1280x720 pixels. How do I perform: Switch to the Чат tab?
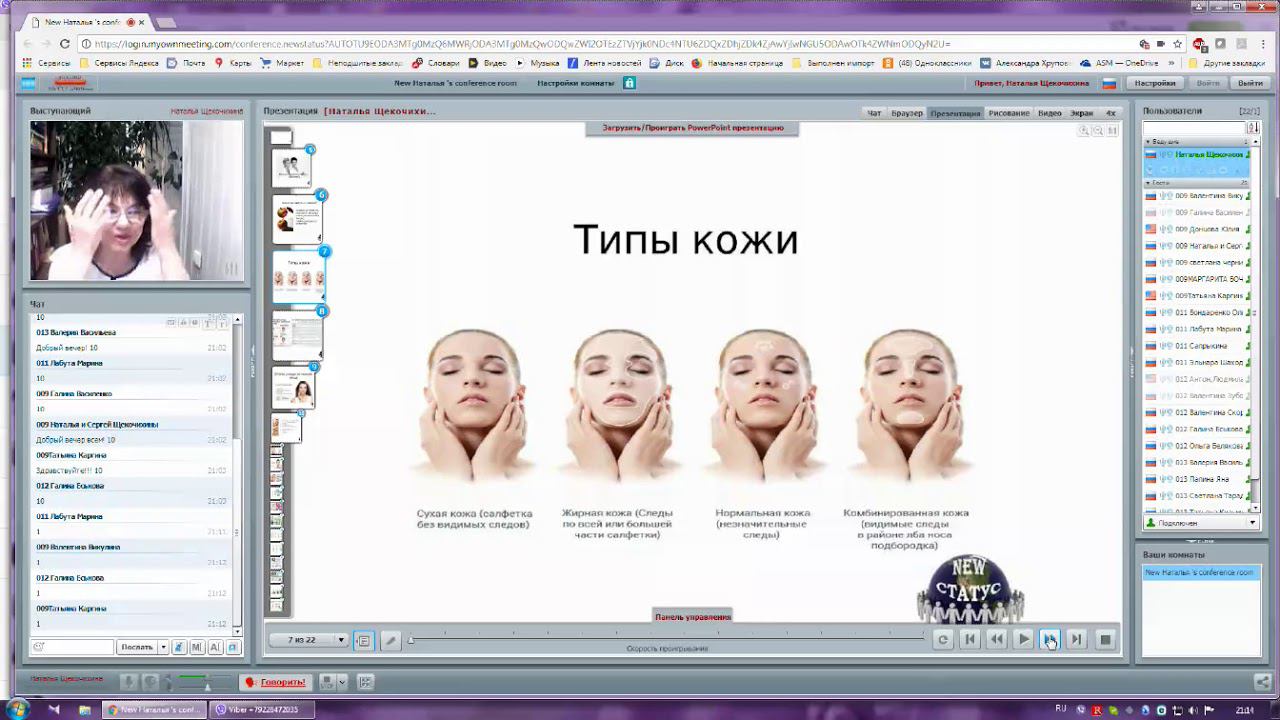point(874,113)
